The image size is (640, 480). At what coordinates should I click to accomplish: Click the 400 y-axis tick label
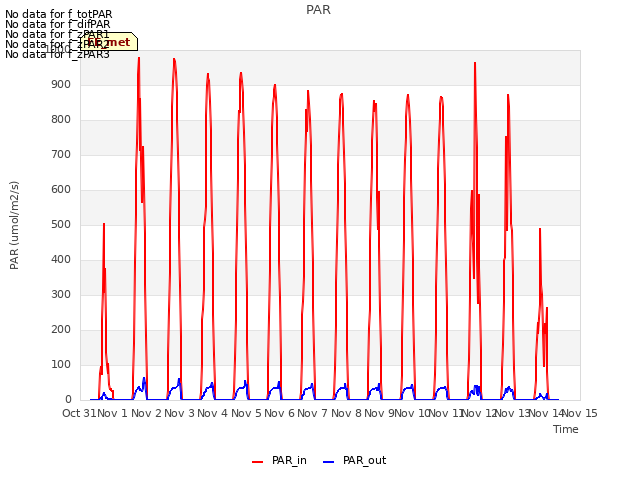(61, 260)
